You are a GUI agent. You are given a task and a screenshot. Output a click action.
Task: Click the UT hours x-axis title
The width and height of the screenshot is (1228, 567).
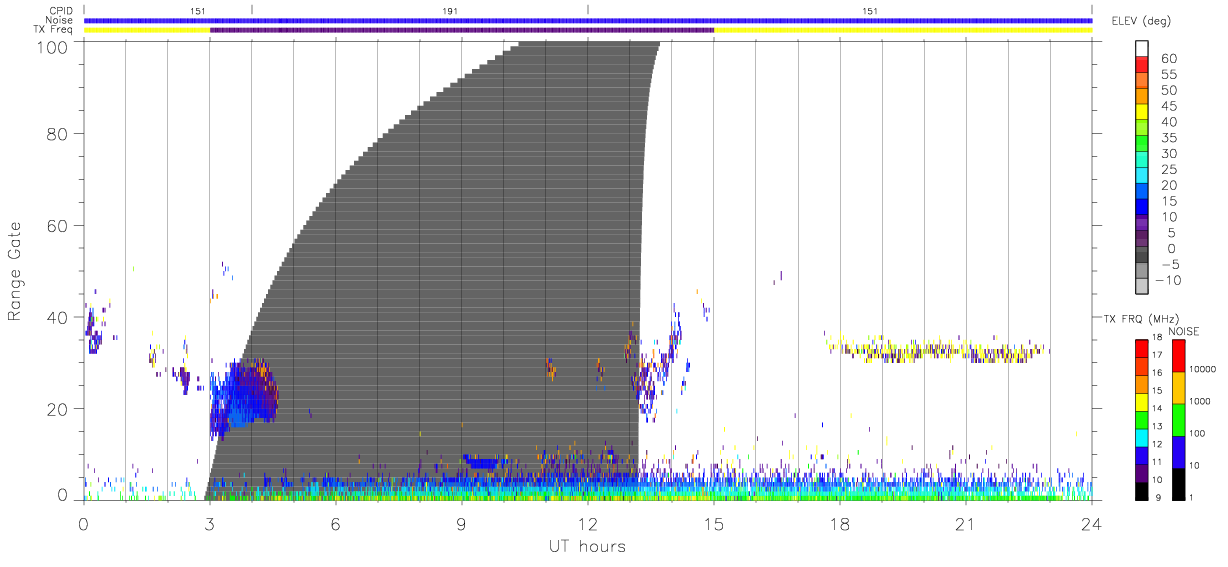[587, 547]
